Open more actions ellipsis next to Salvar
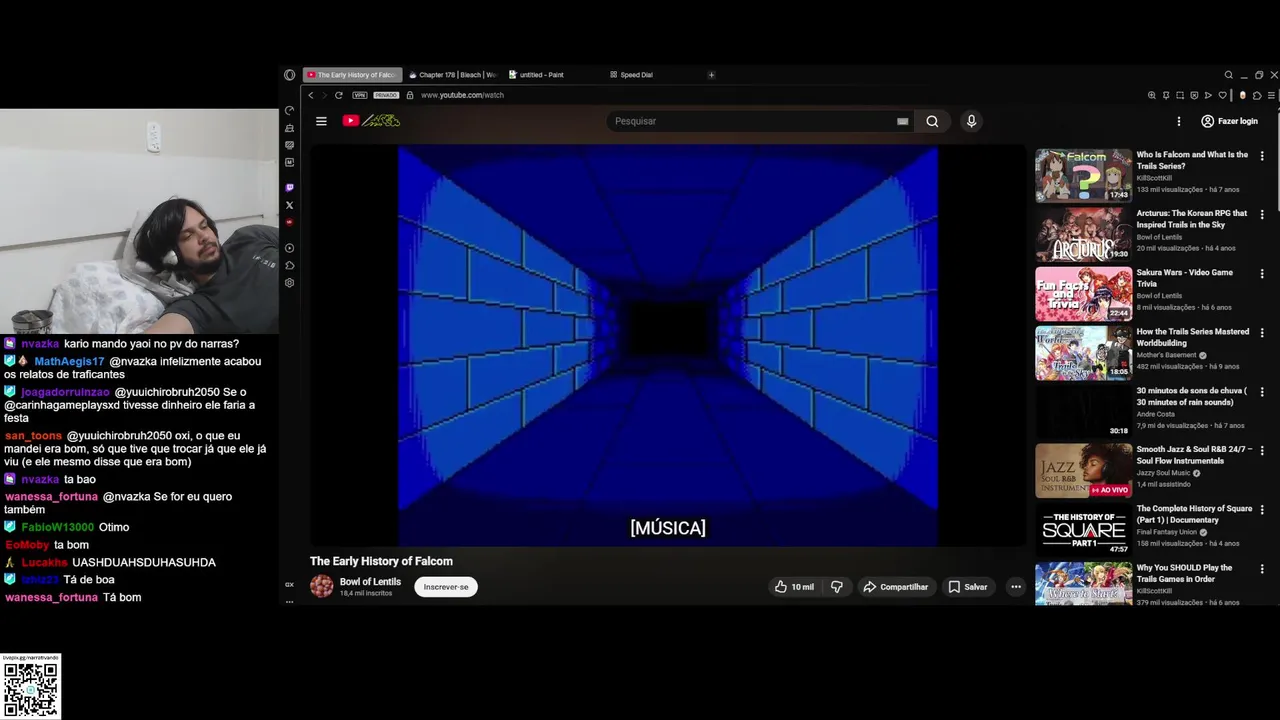The image size is (1280, 720). pyautogui.click(x=1016, y=587)
